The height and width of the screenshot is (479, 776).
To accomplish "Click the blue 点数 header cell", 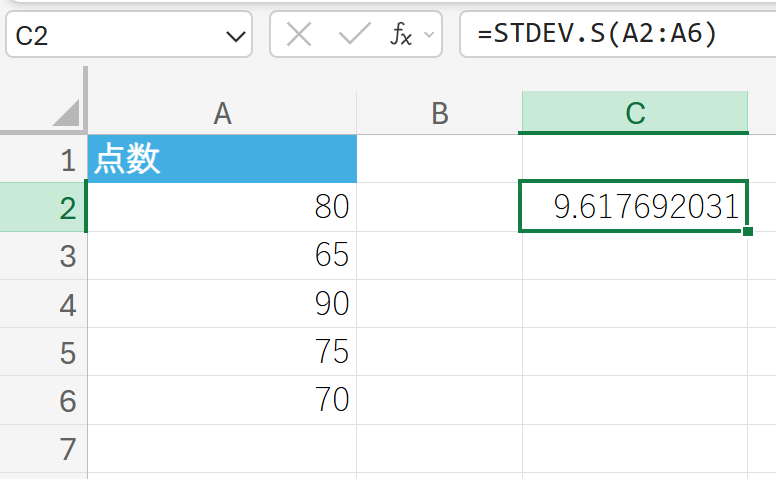I will point(222,160).
